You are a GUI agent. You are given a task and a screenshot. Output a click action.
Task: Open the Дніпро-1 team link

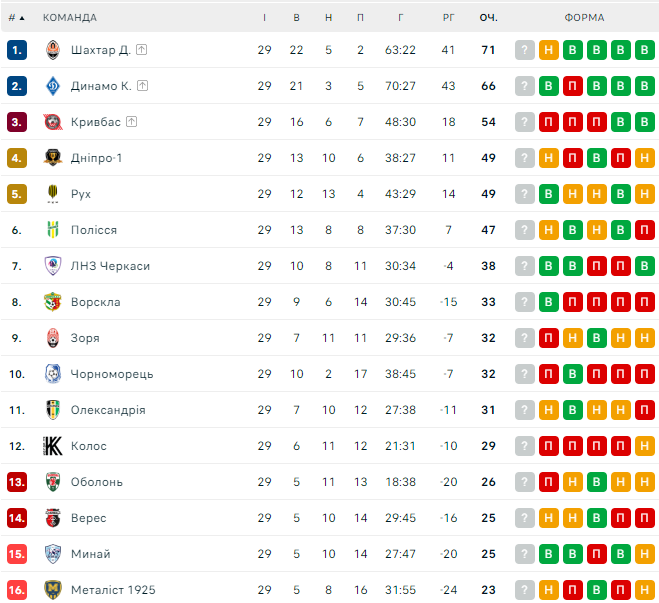(96, 158)
